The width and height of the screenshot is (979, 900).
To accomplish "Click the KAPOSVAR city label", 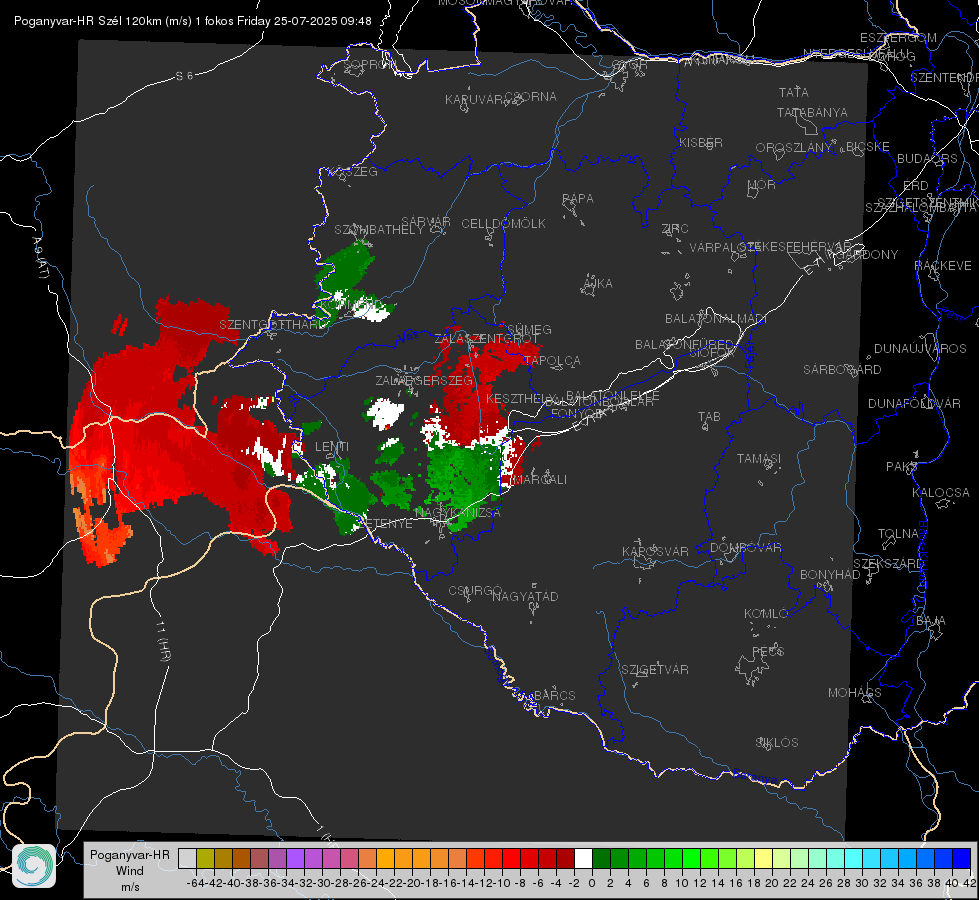I will (x=655, y=551).
